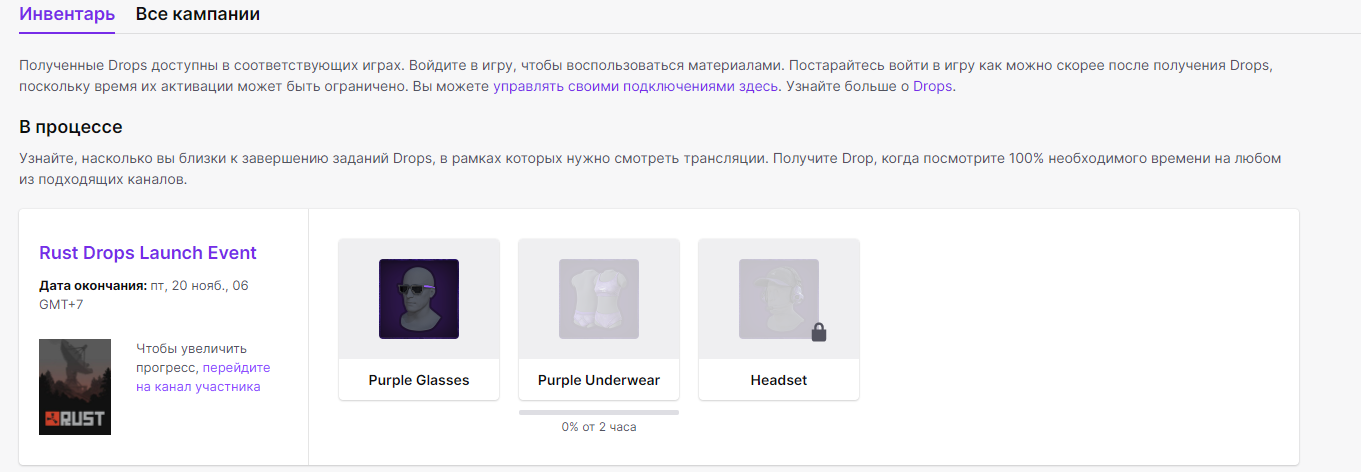The image size is (1361, 472).
Task: Click the lock icon on Headset
Action: pyautogui.click(x=819, y=333)
